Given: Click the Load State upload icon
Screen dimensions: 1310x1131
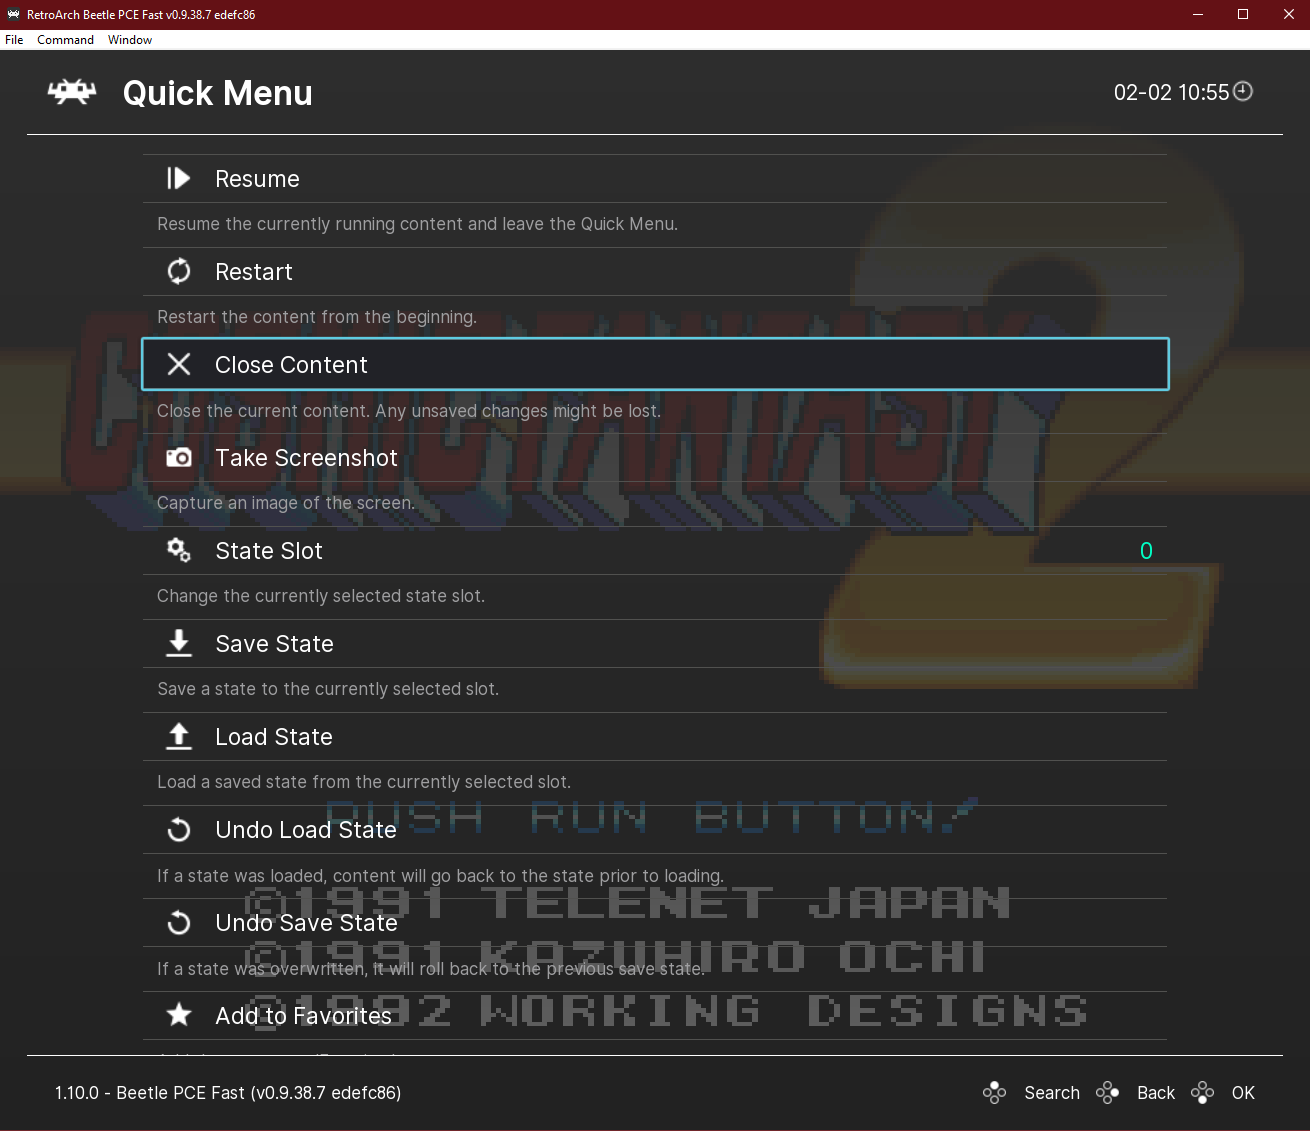Looking at the screenshot, I should 179,736.
